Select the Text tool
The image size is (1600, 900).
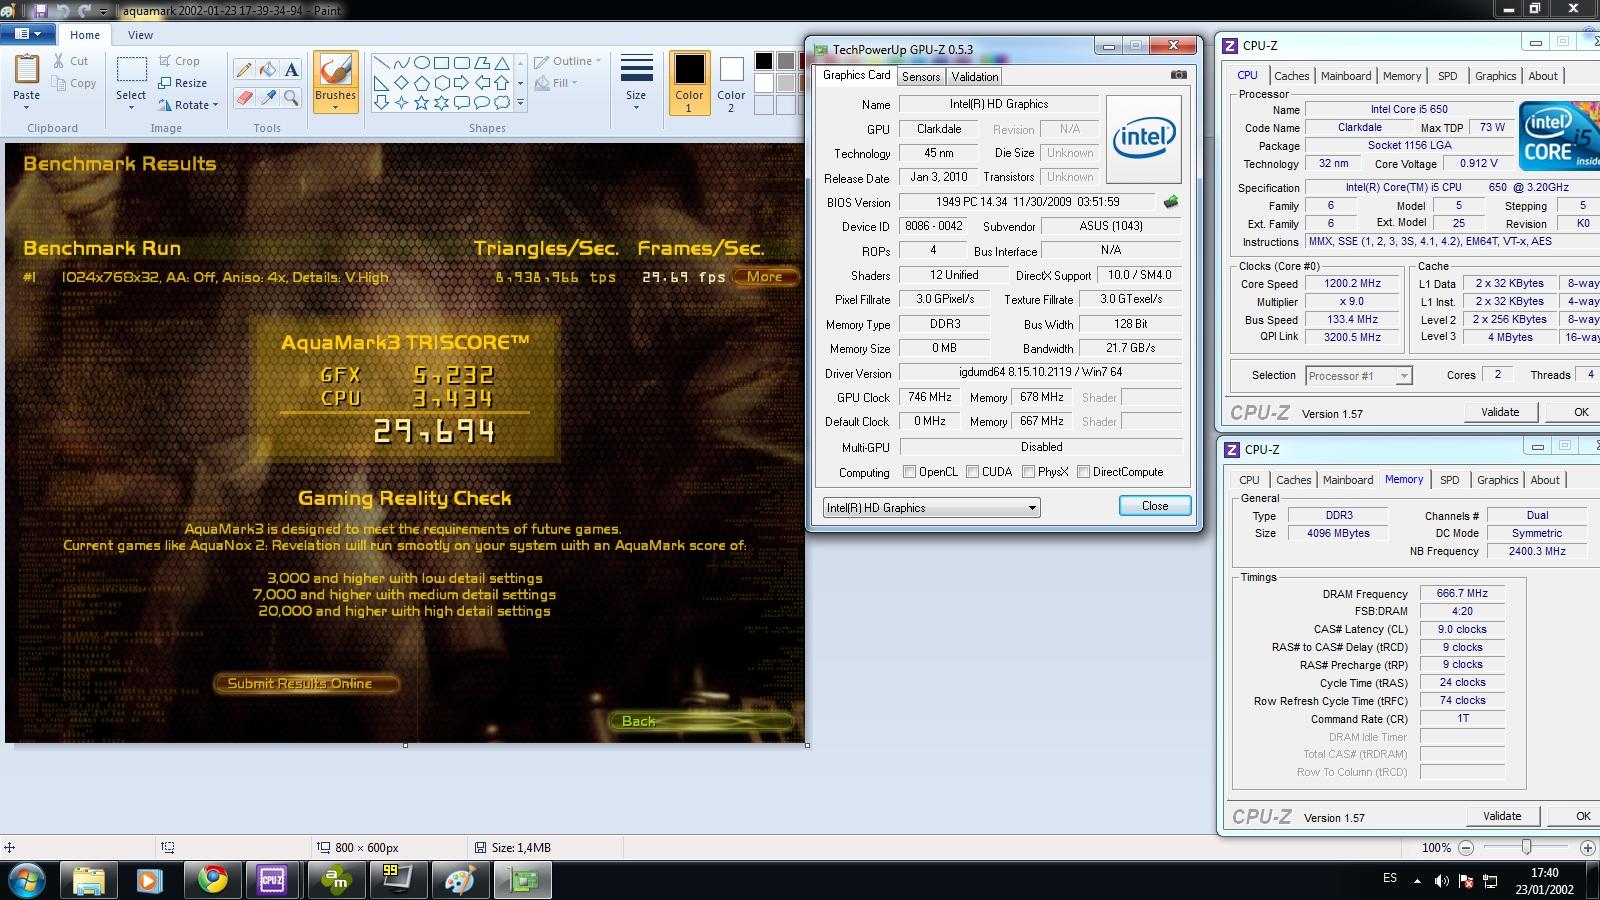click(x=291, y=70)
